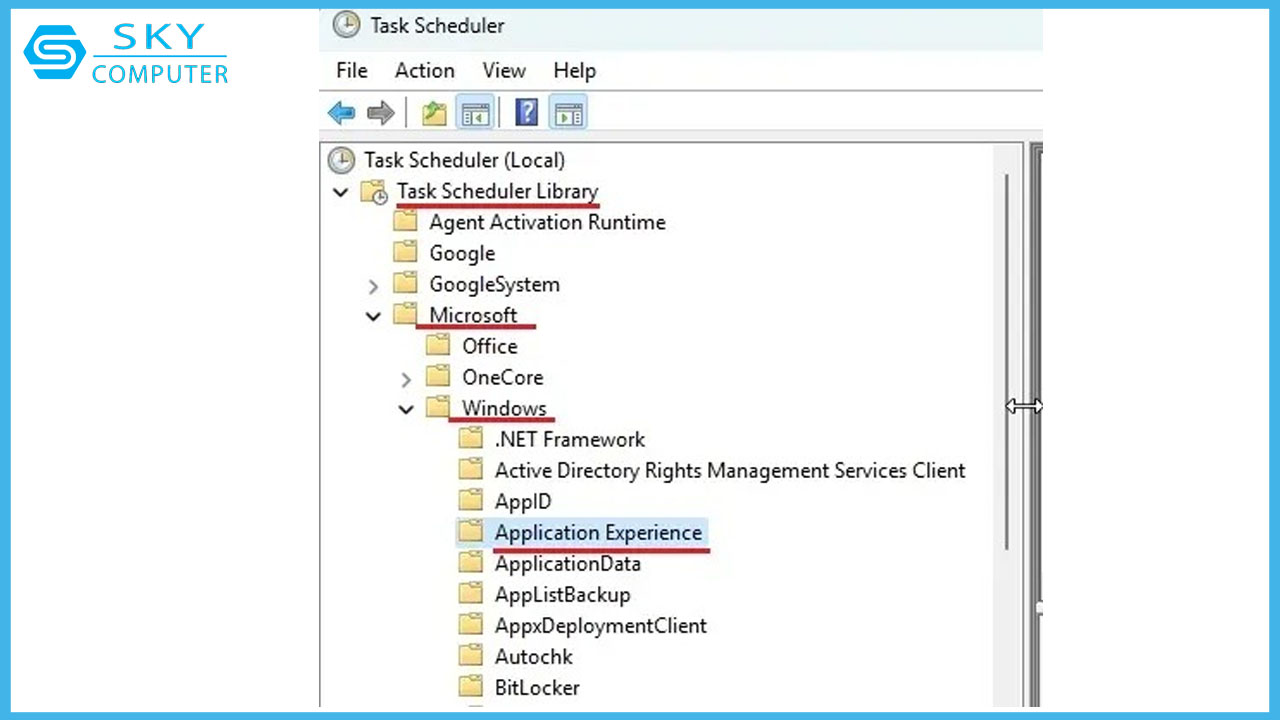The width and height of the screenshot is (1280, 720).
Task: Toggle the Show/Hide Action Pane icon
Action: click(x=568, y=113)
